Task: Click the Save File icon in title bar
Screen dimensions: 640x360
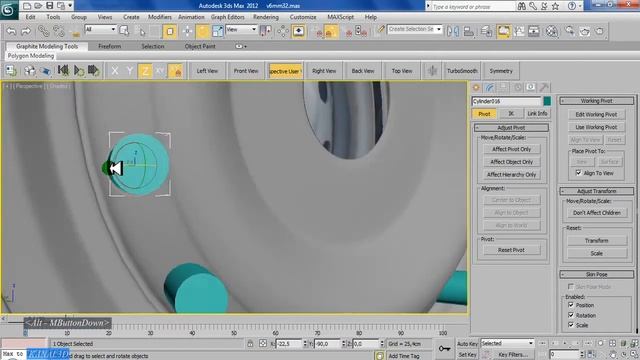Action: point(49,5)
